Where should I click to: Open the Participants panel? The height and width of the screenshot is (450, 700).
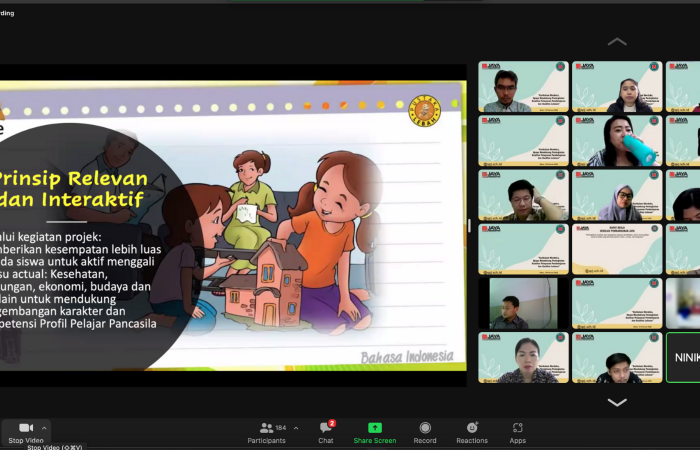[267, 433]
